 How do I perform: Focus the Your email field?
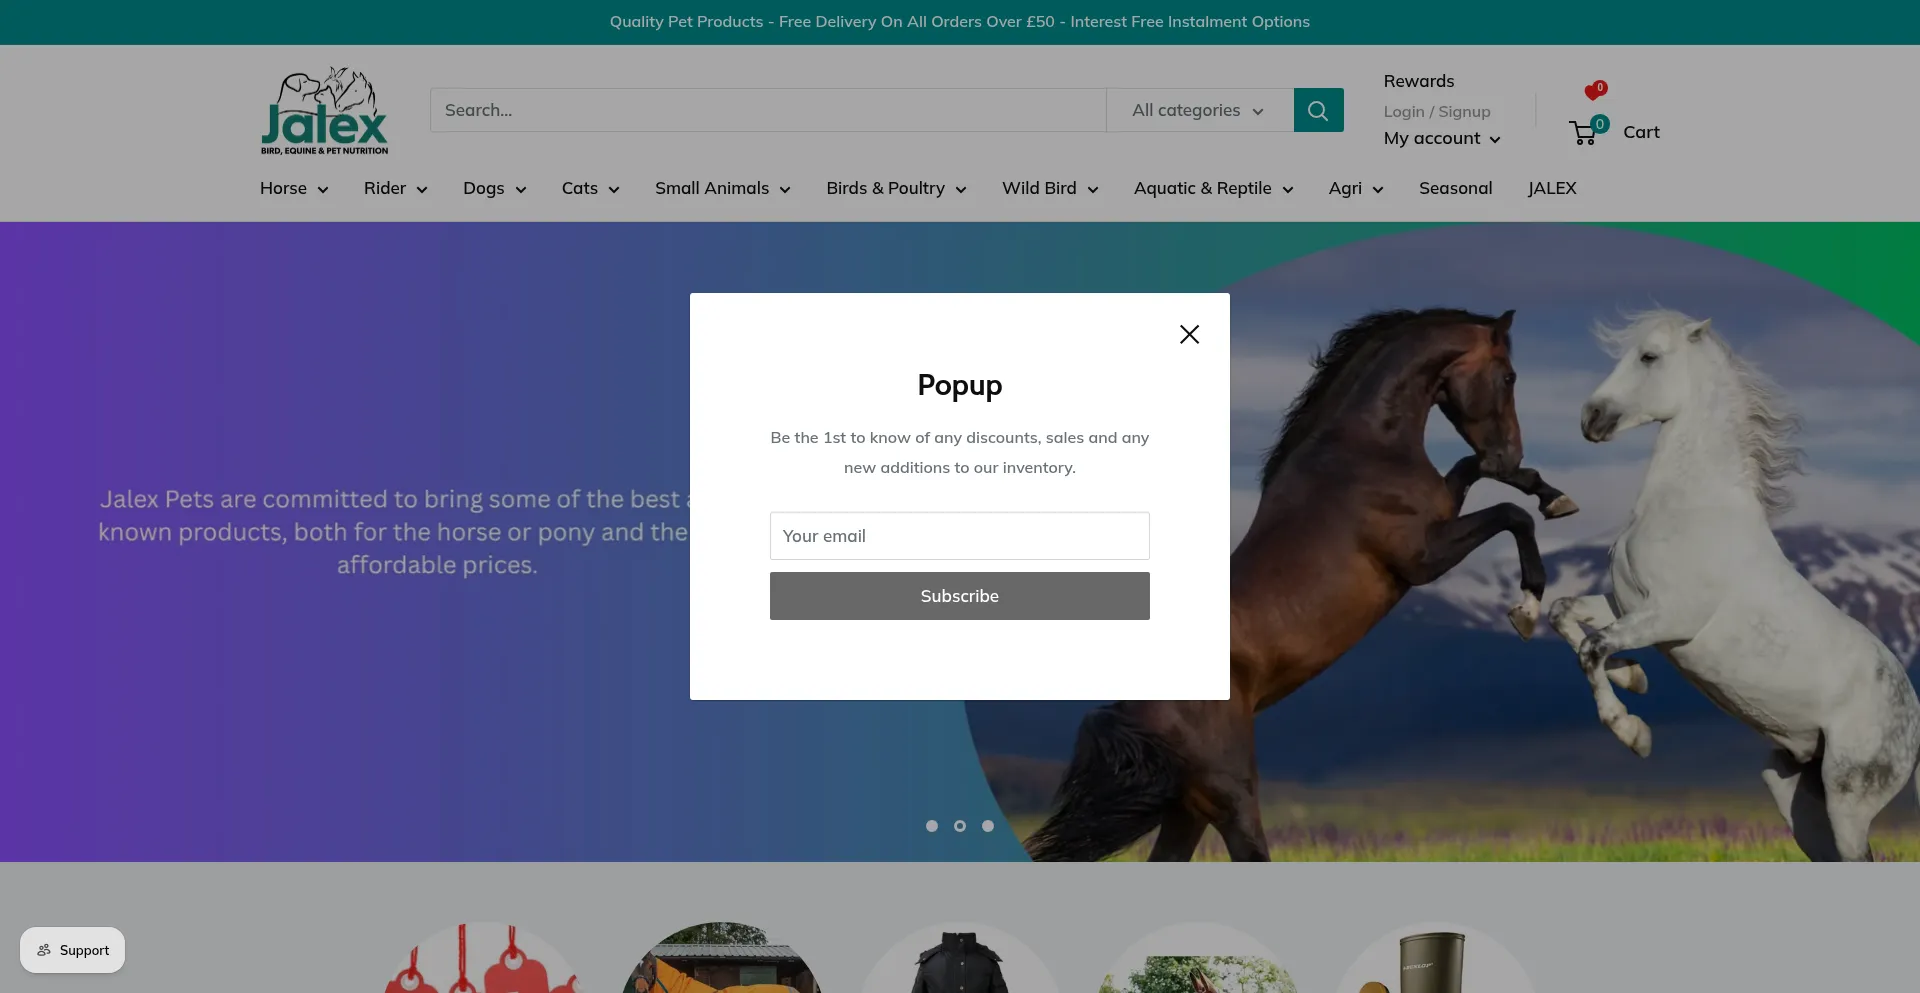960,536
